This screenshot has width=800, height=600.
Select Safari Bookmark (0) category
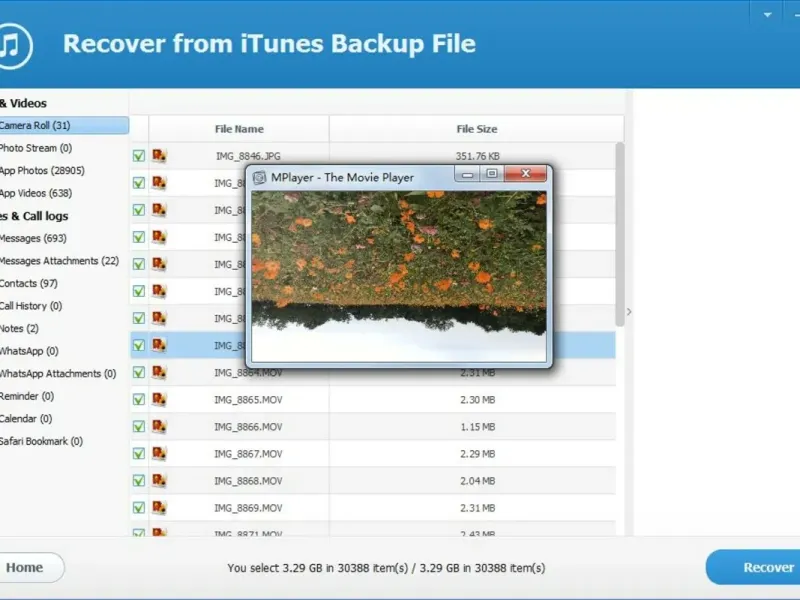[41, 441]
